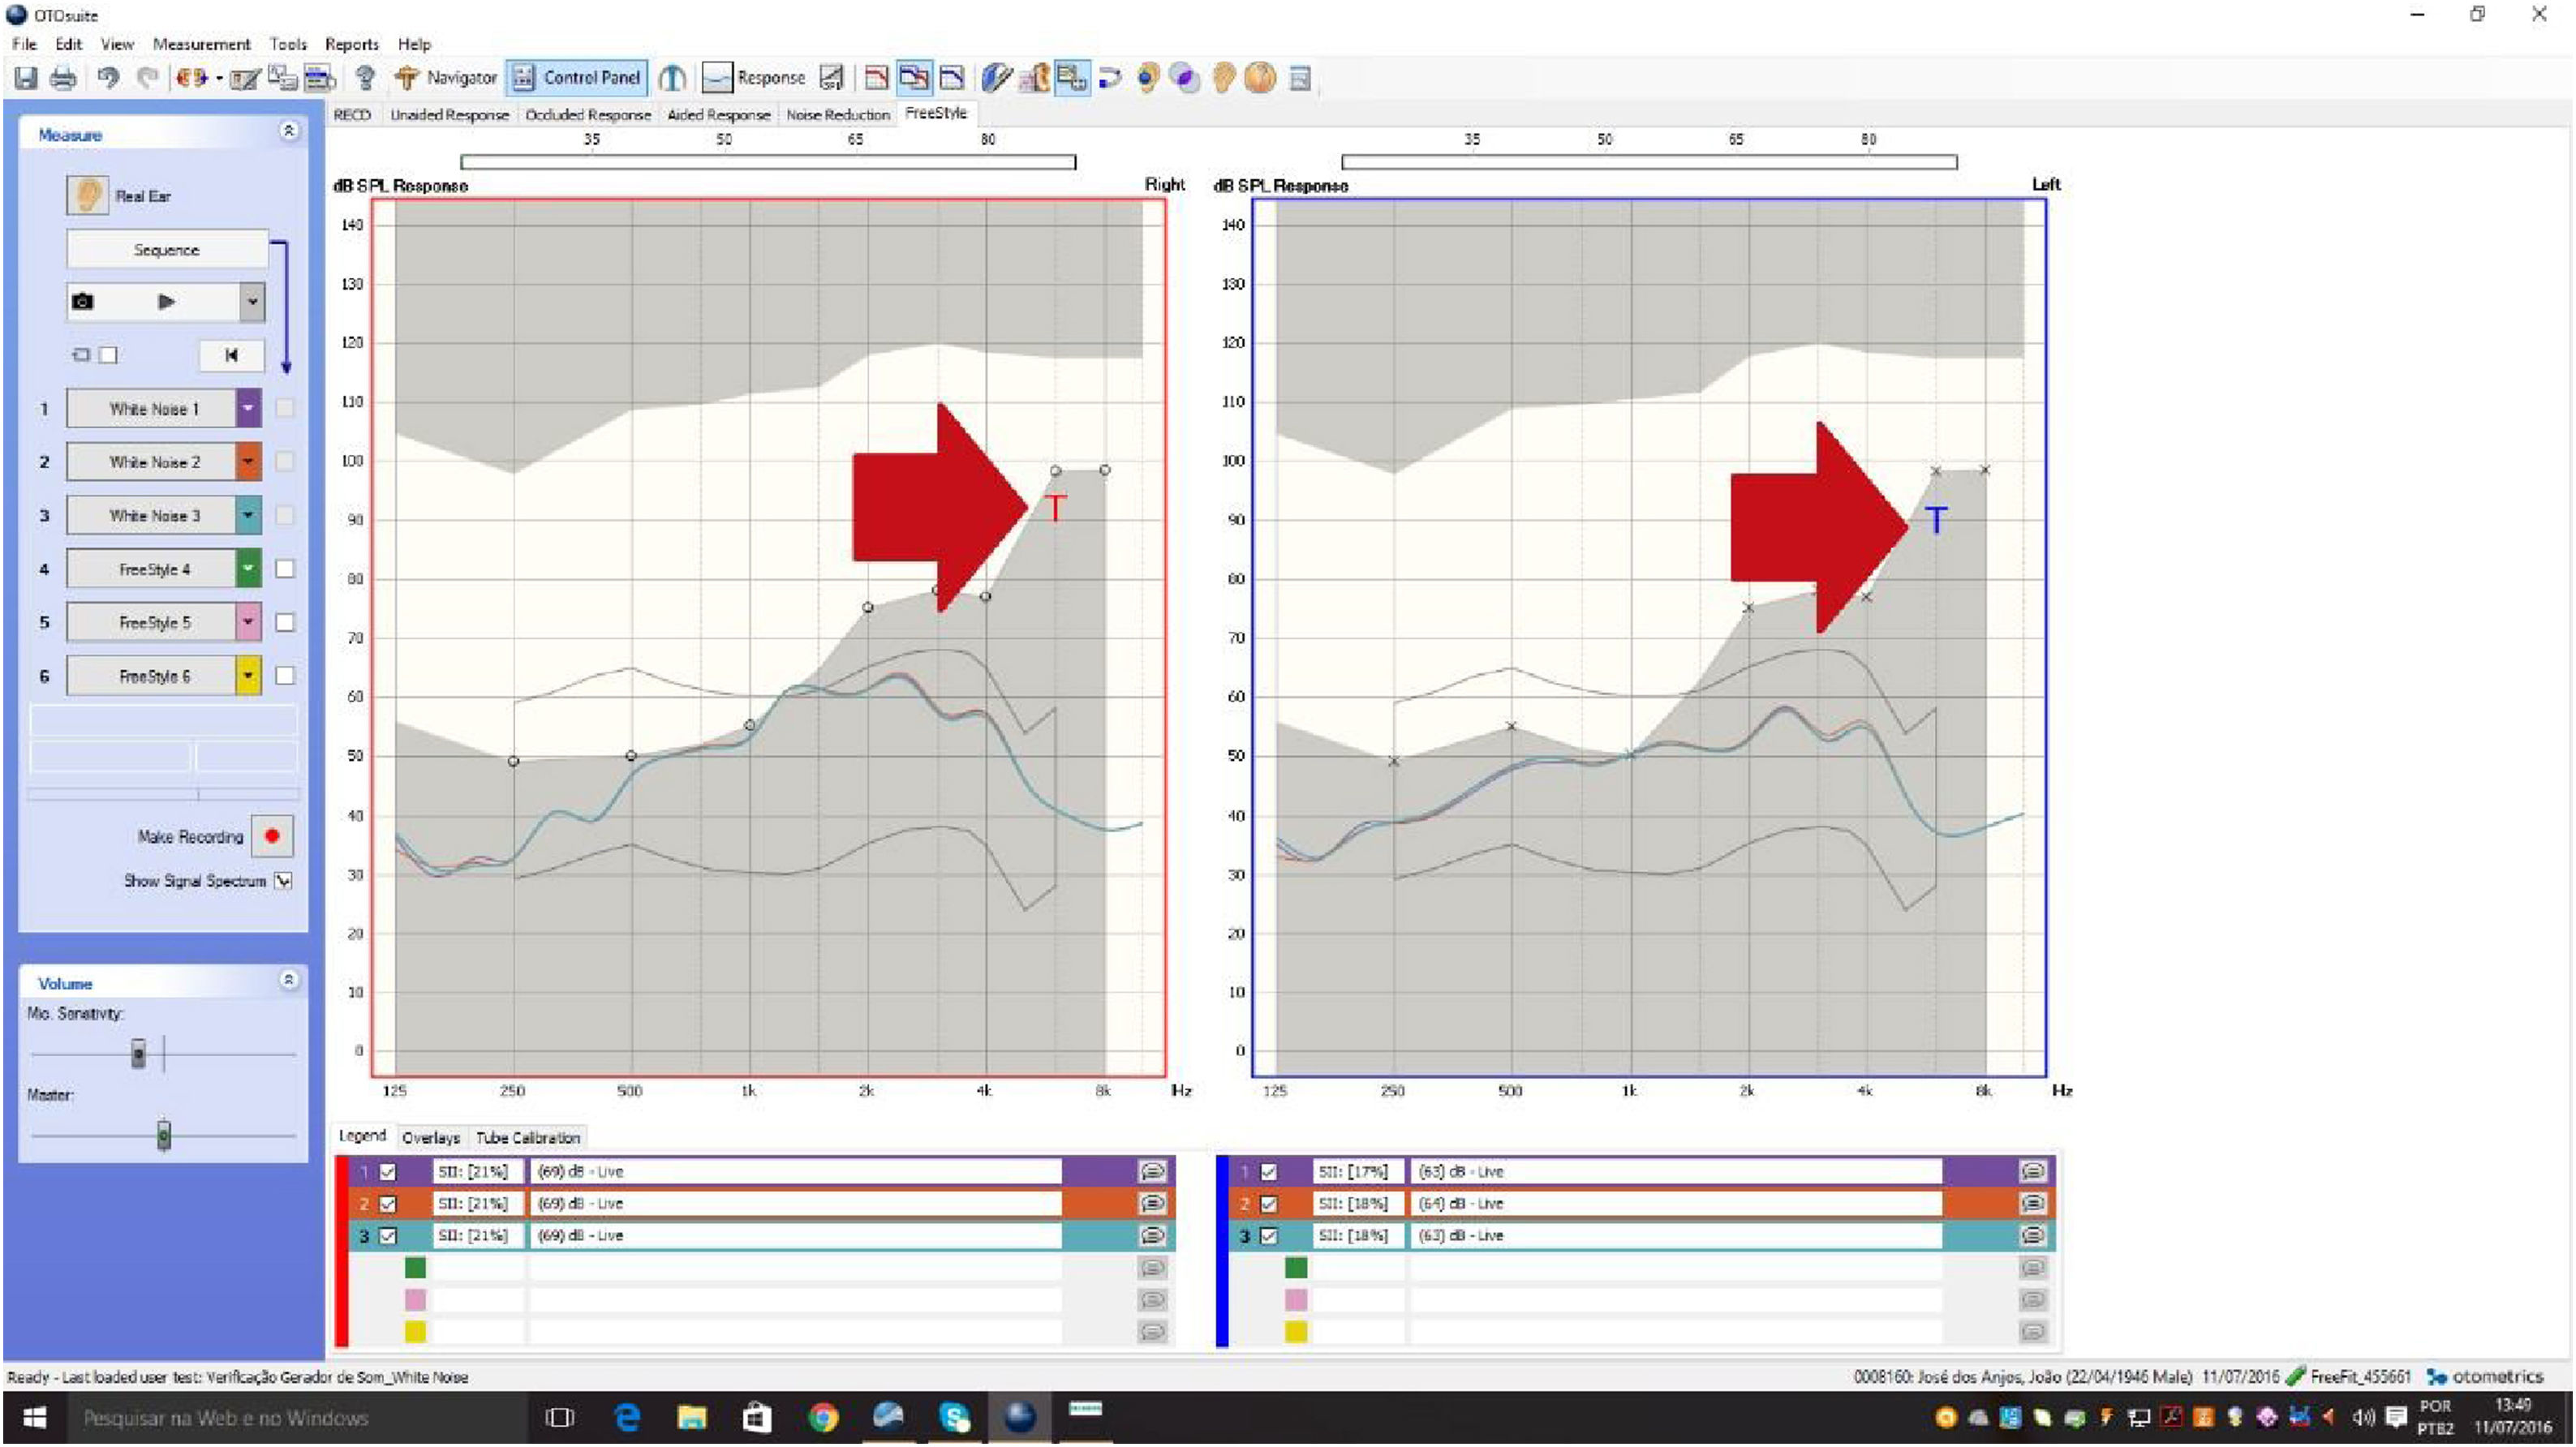Click the camera snapshot icon
Screen dimensions: 2576x1447
point(83,301)
